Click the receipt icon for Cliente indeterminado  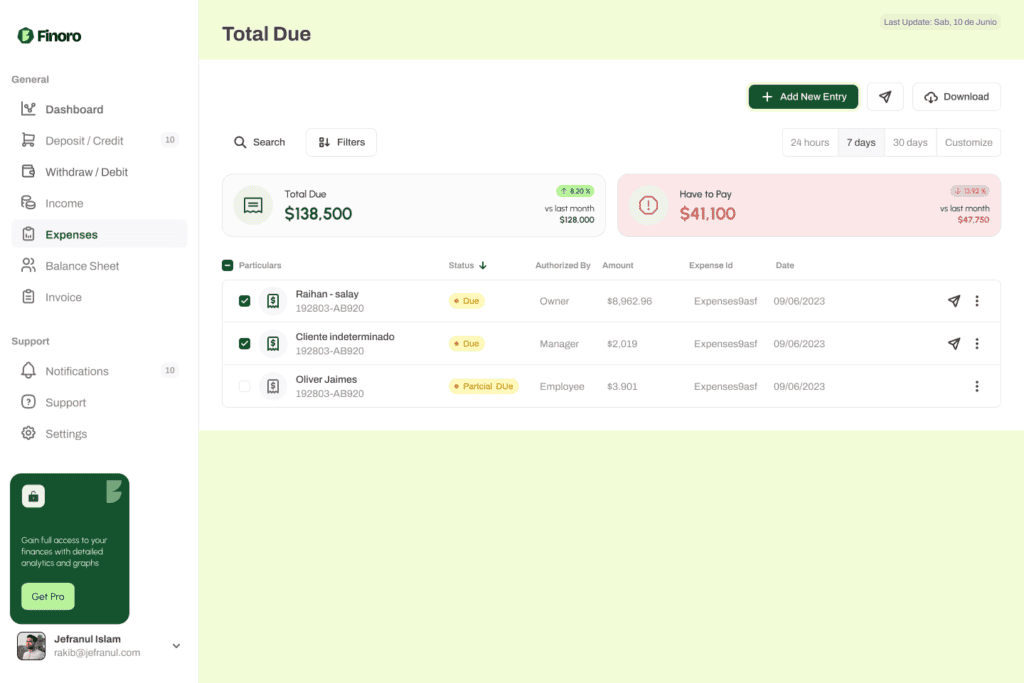coord(273,344)
